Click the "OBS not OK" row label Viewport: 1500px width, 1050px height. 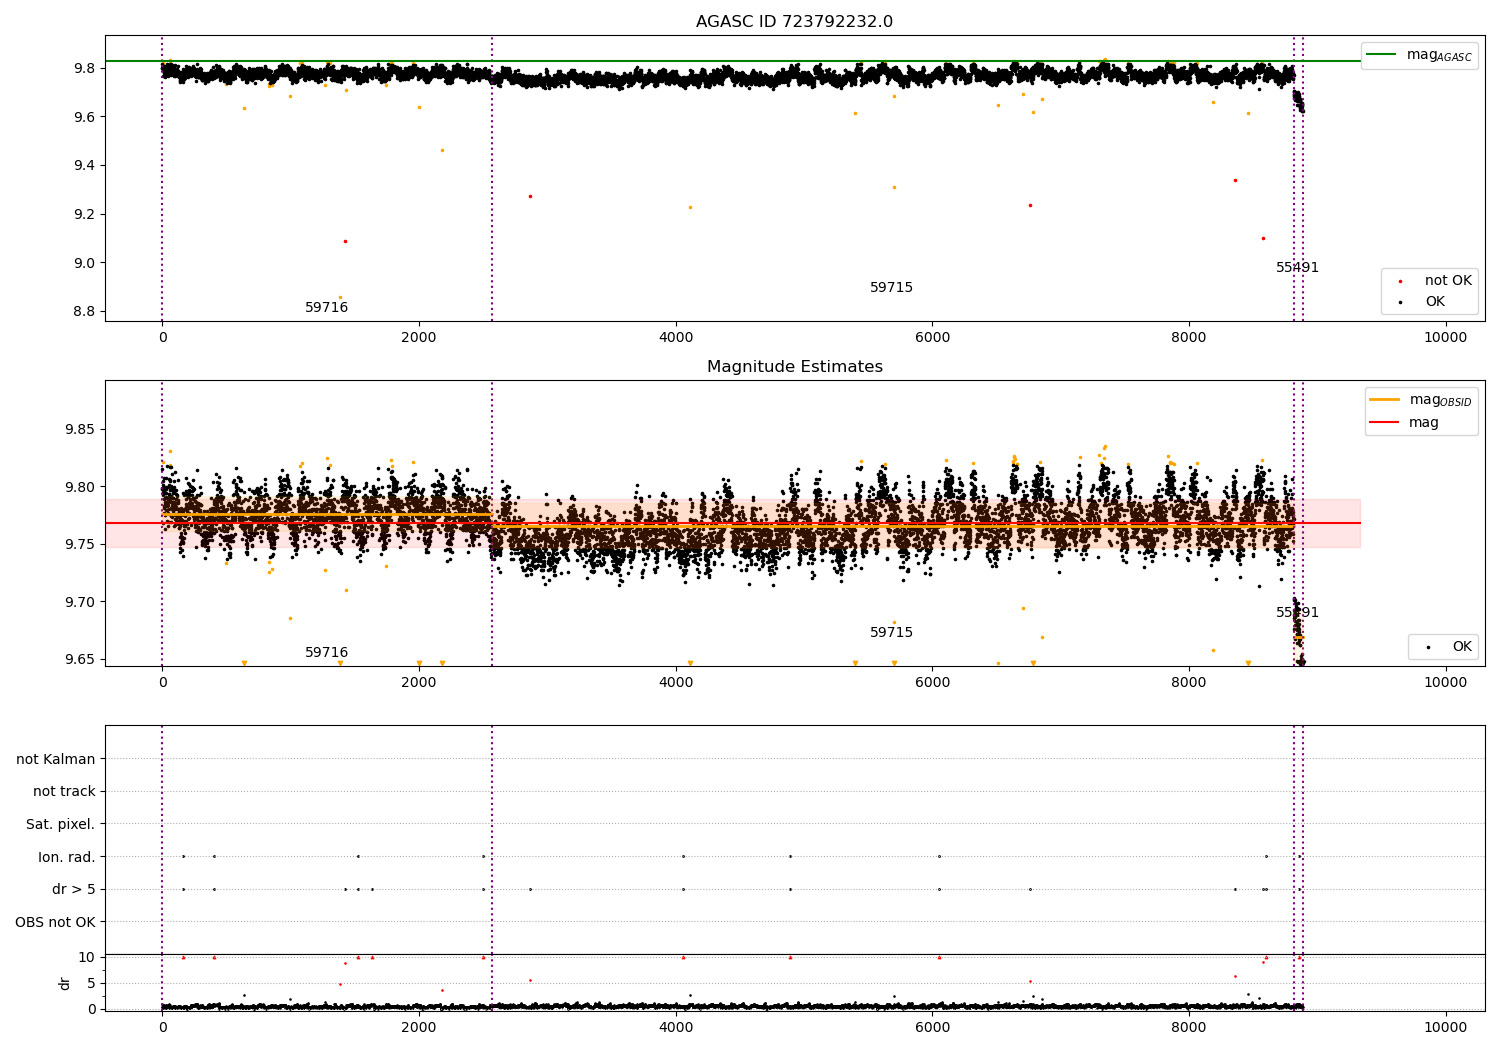(56, 922)
